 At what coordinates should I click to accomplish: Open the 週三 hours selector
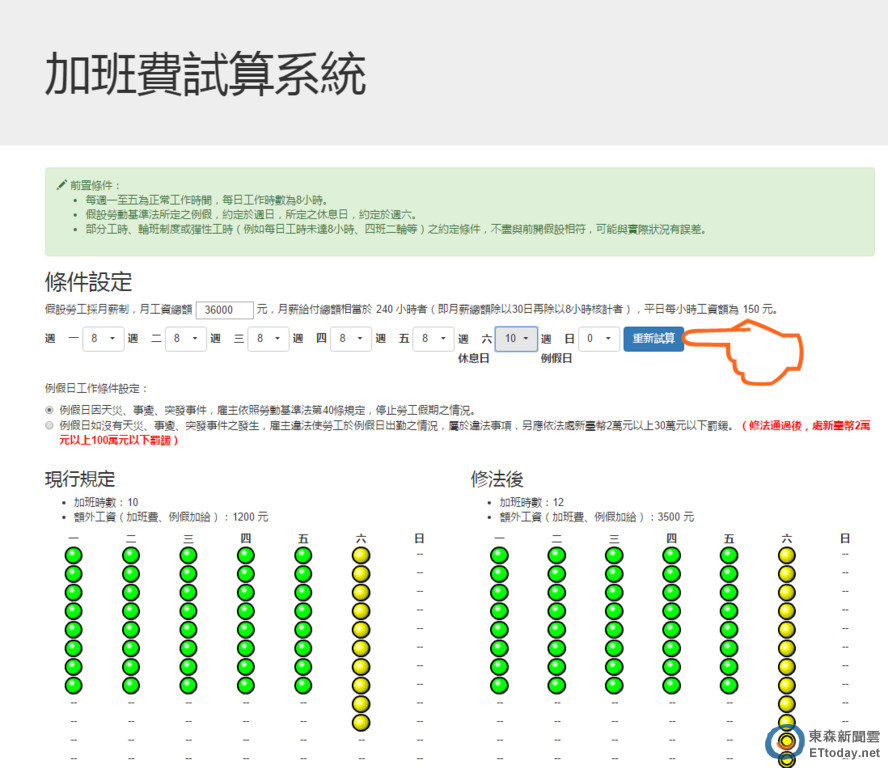coord(268,339)
